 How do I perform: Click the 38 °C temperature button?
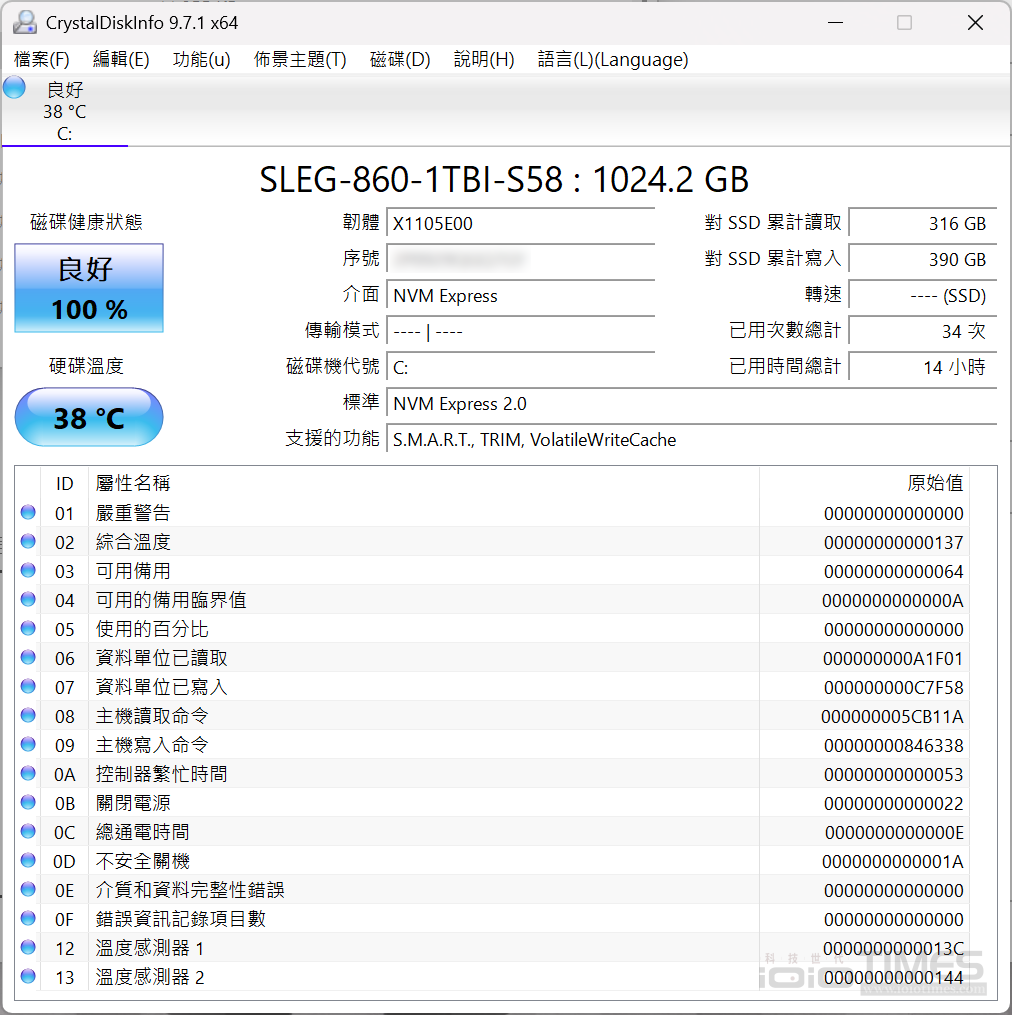89,417
